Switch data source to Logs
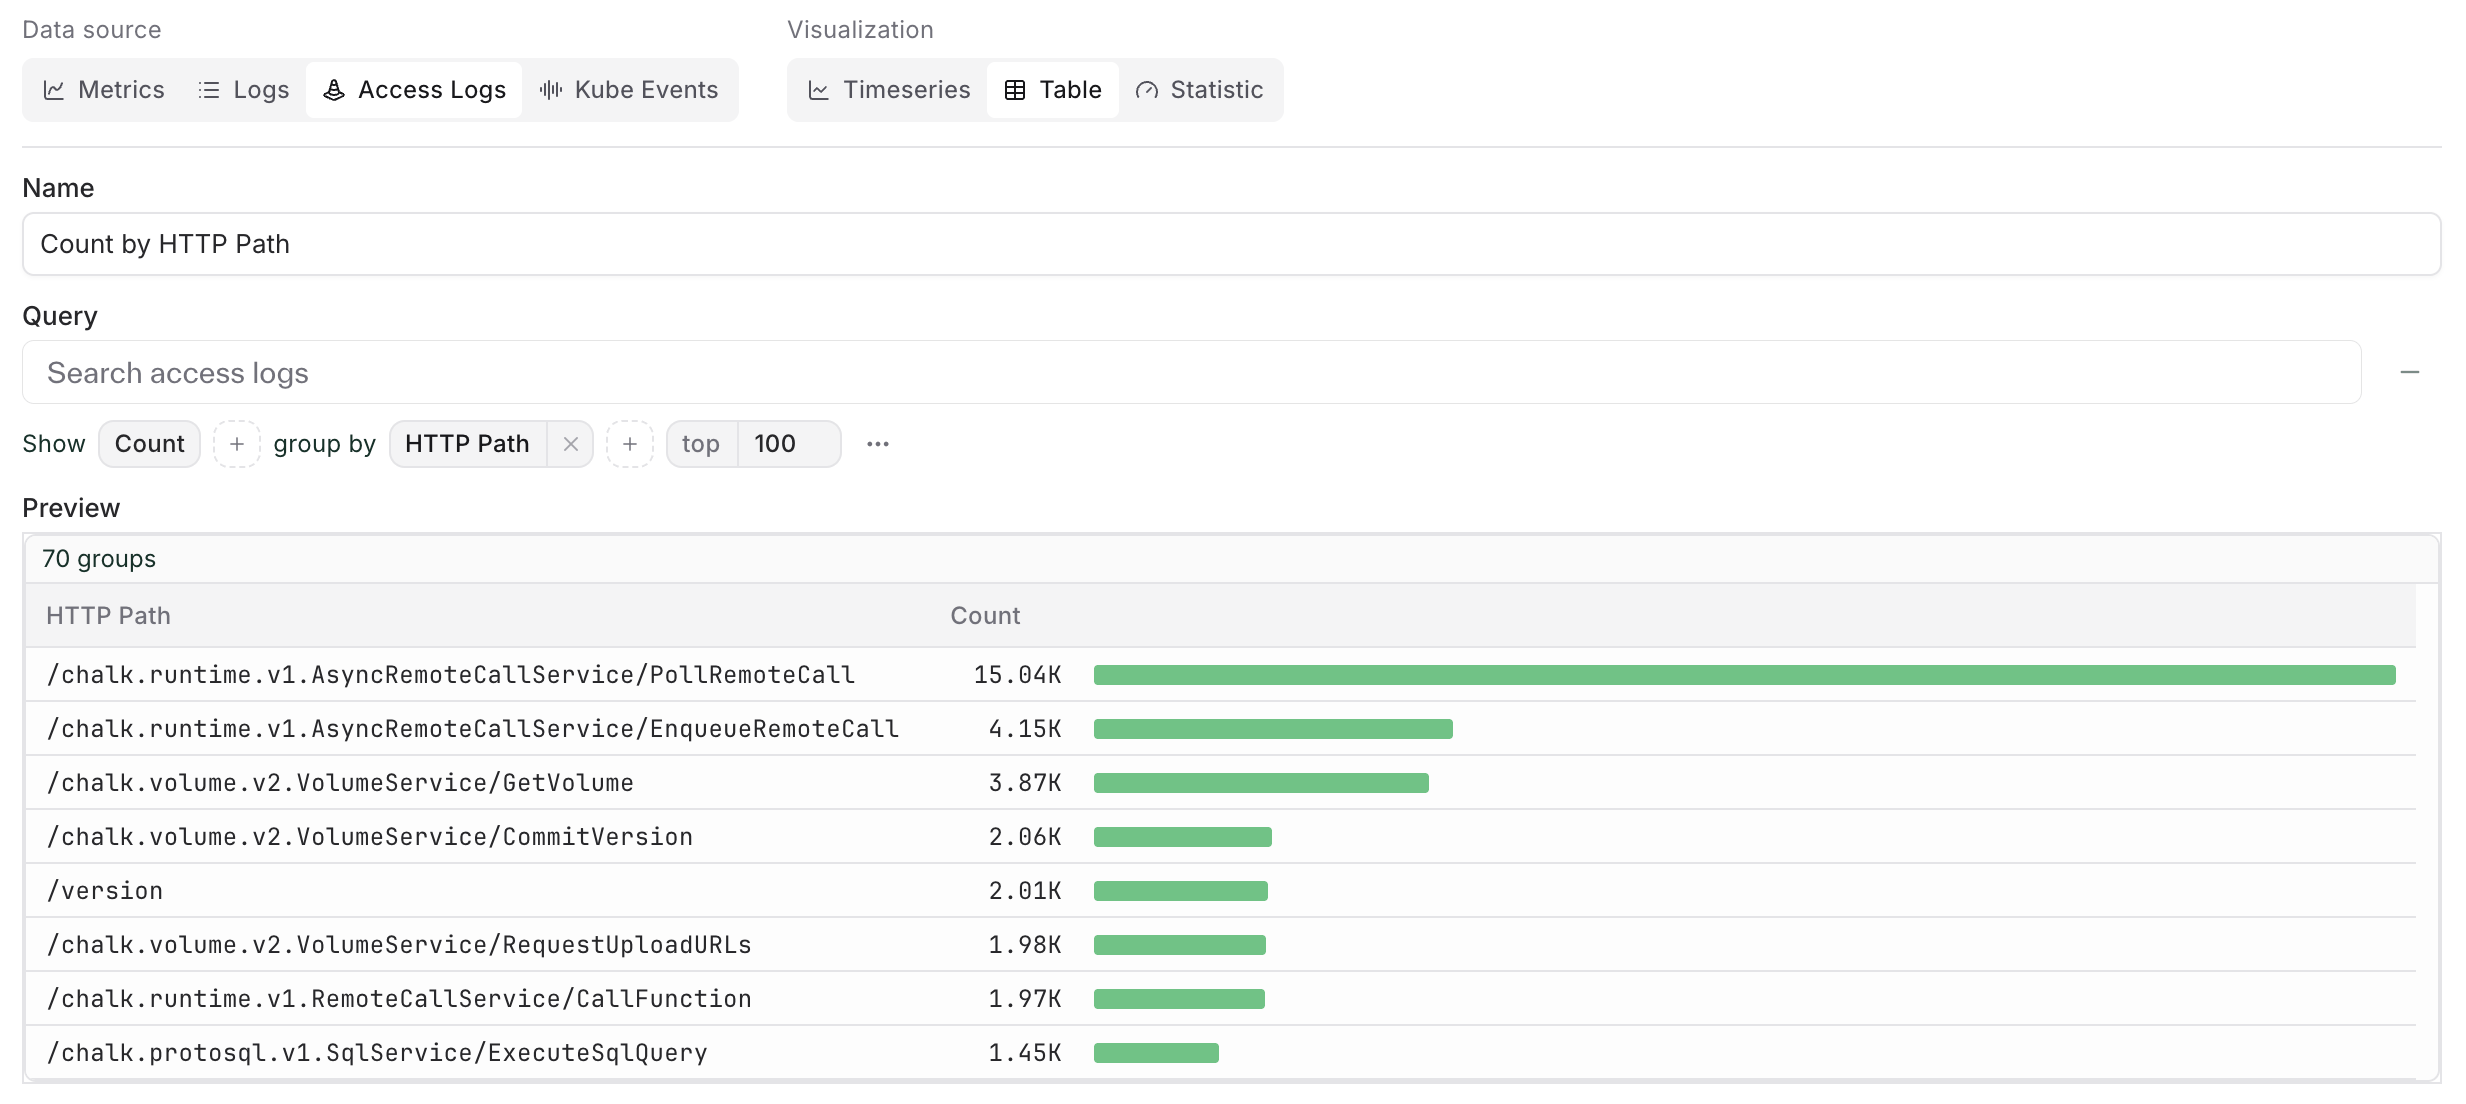Screen dimensions: 2466x1104 243,90
